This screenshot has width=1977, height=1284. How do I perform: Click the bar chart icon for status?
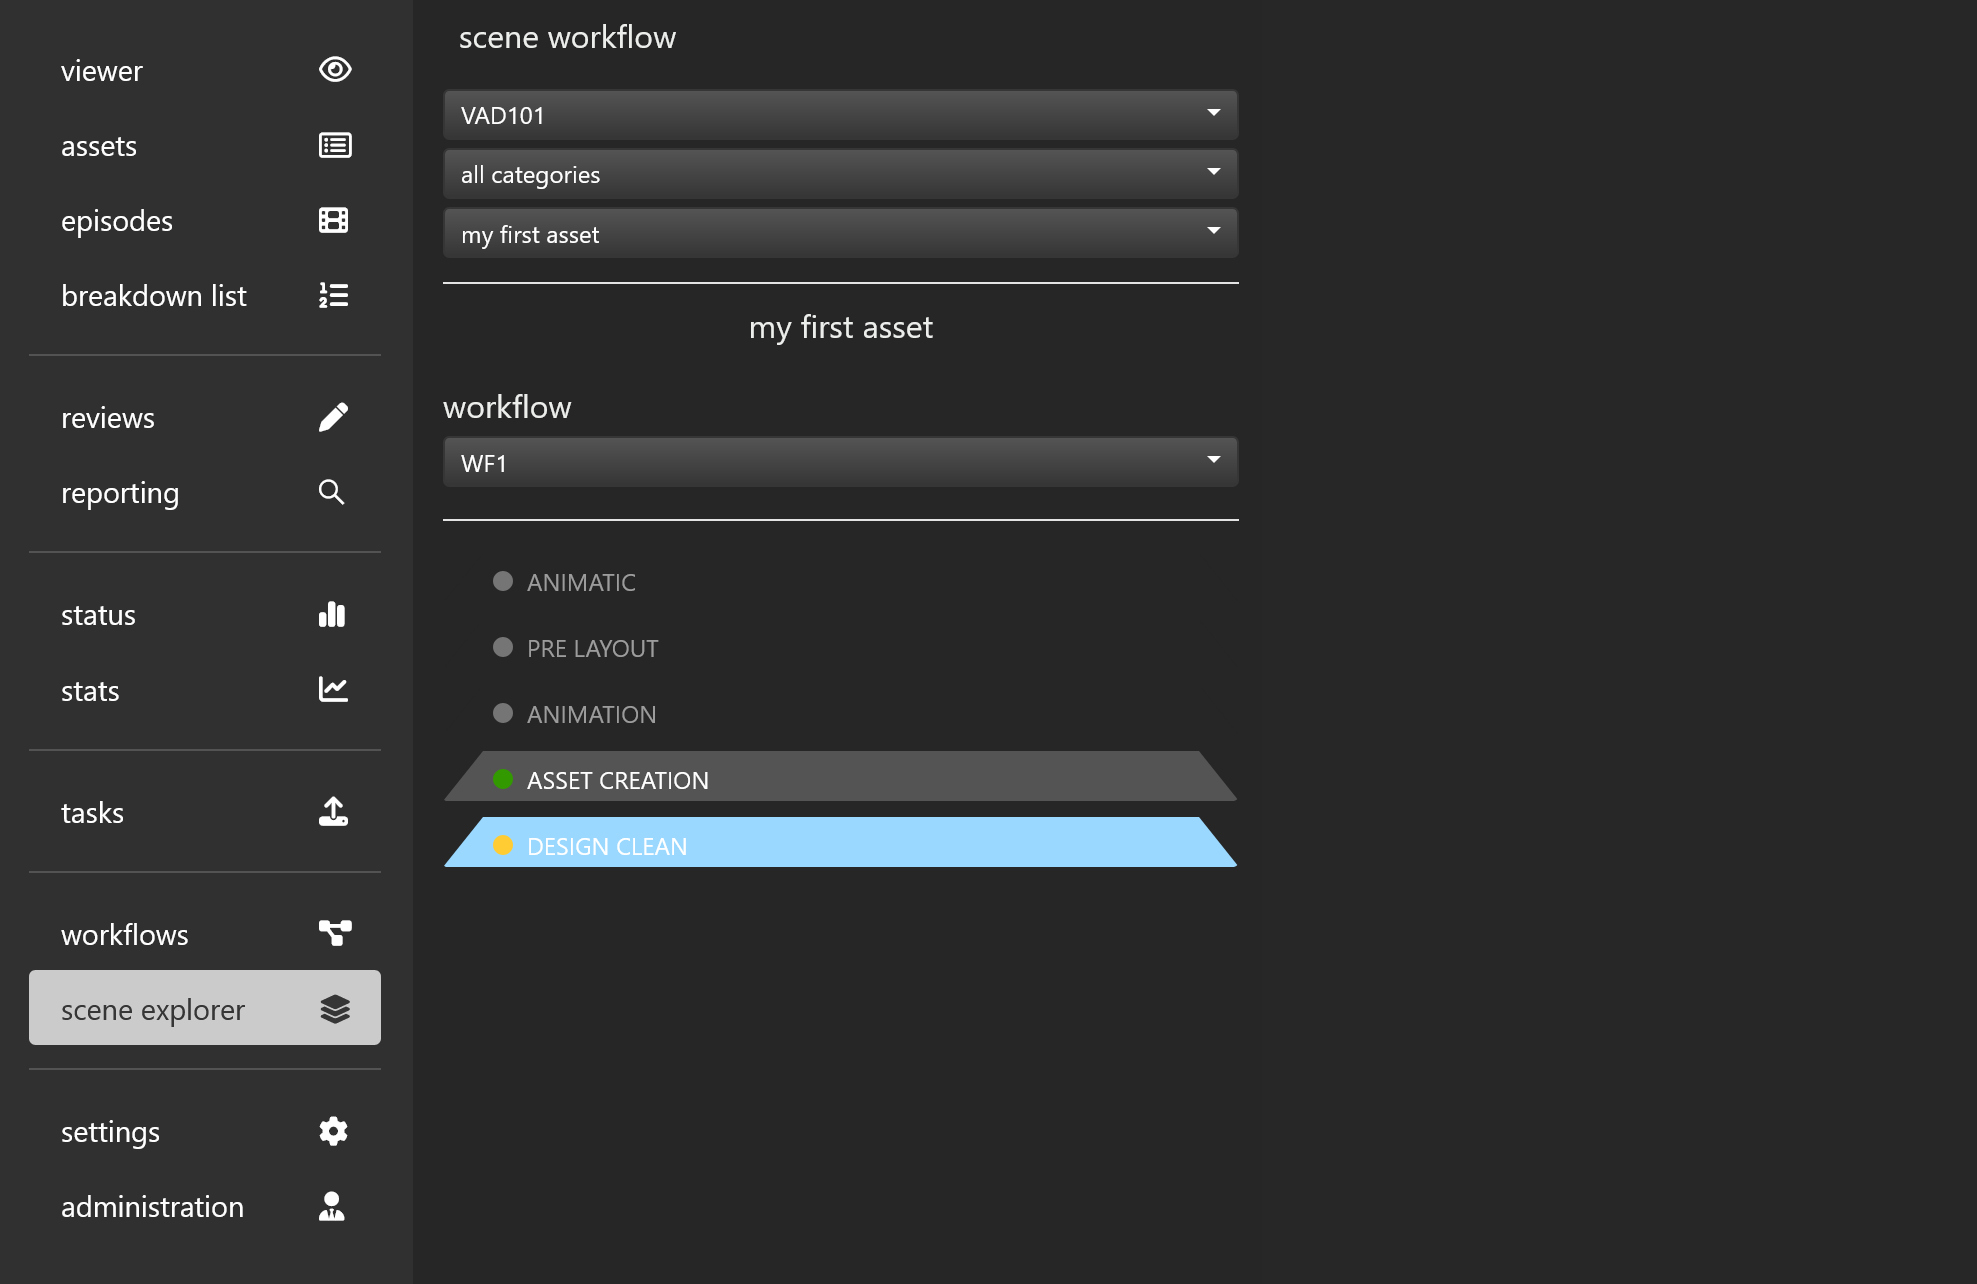coord(332,614)
